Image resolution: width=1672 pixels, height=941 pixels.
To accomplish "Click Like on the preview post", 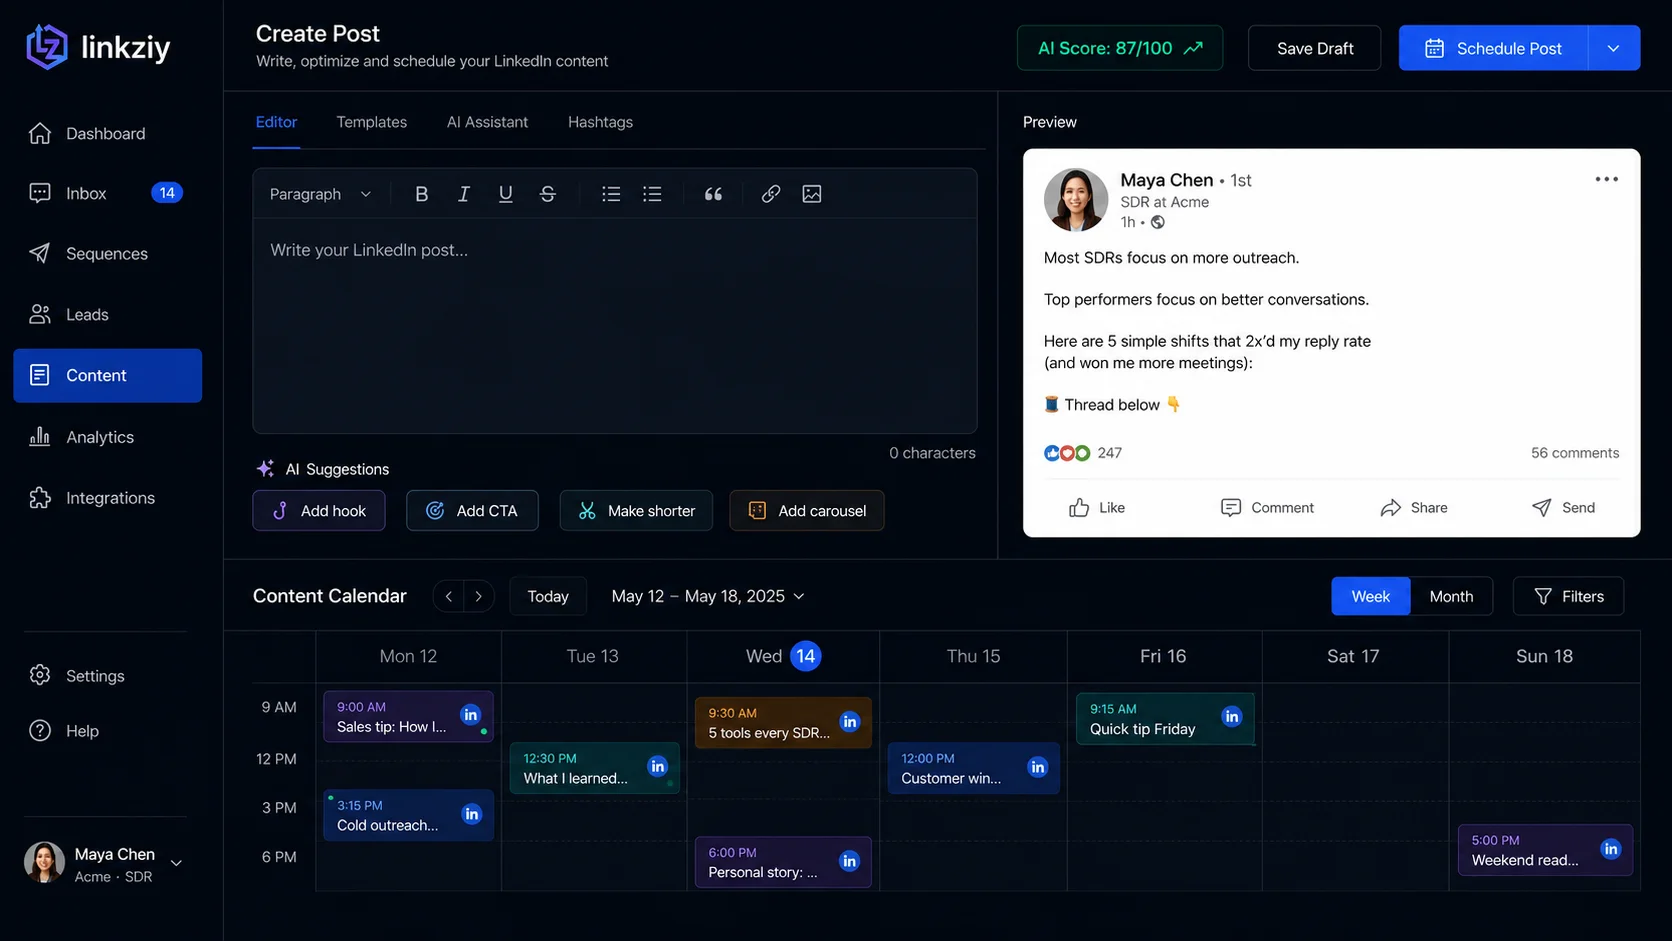I will point(1097,508).
